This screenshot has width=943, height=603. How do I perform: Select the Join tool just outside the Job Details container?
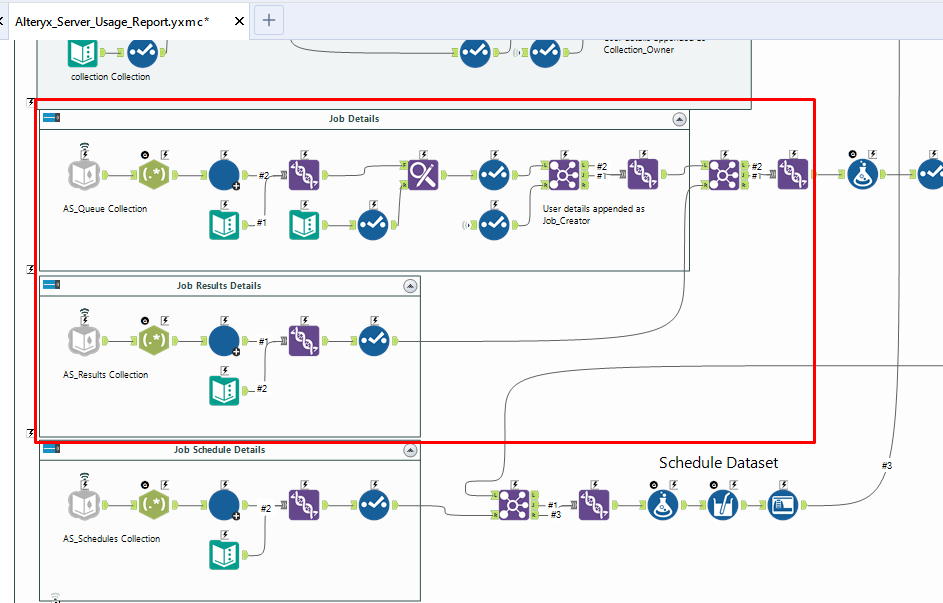tap(724, 174)
